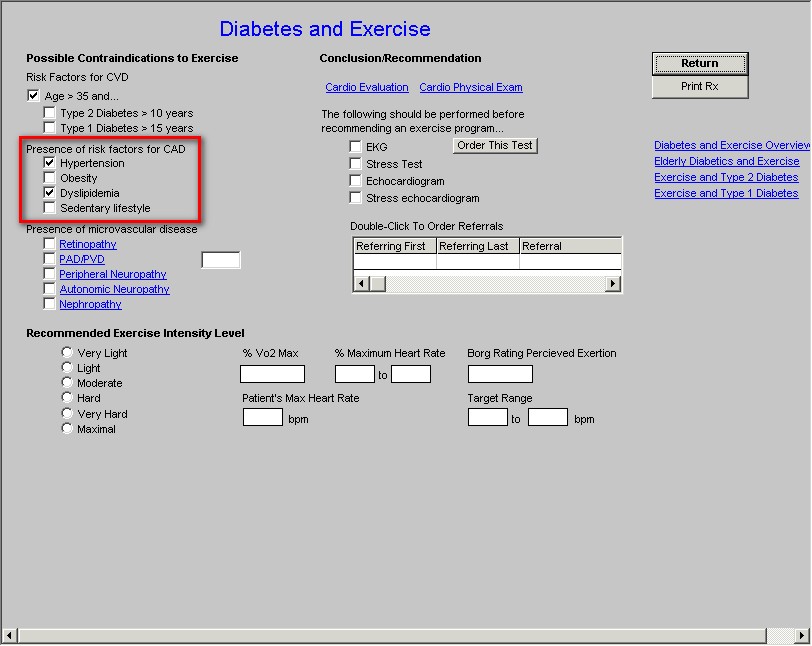This screenshot has width=812, height=646.
Task: Open Elderly Diabetics and Exercise link
Action: click(727, 162)
